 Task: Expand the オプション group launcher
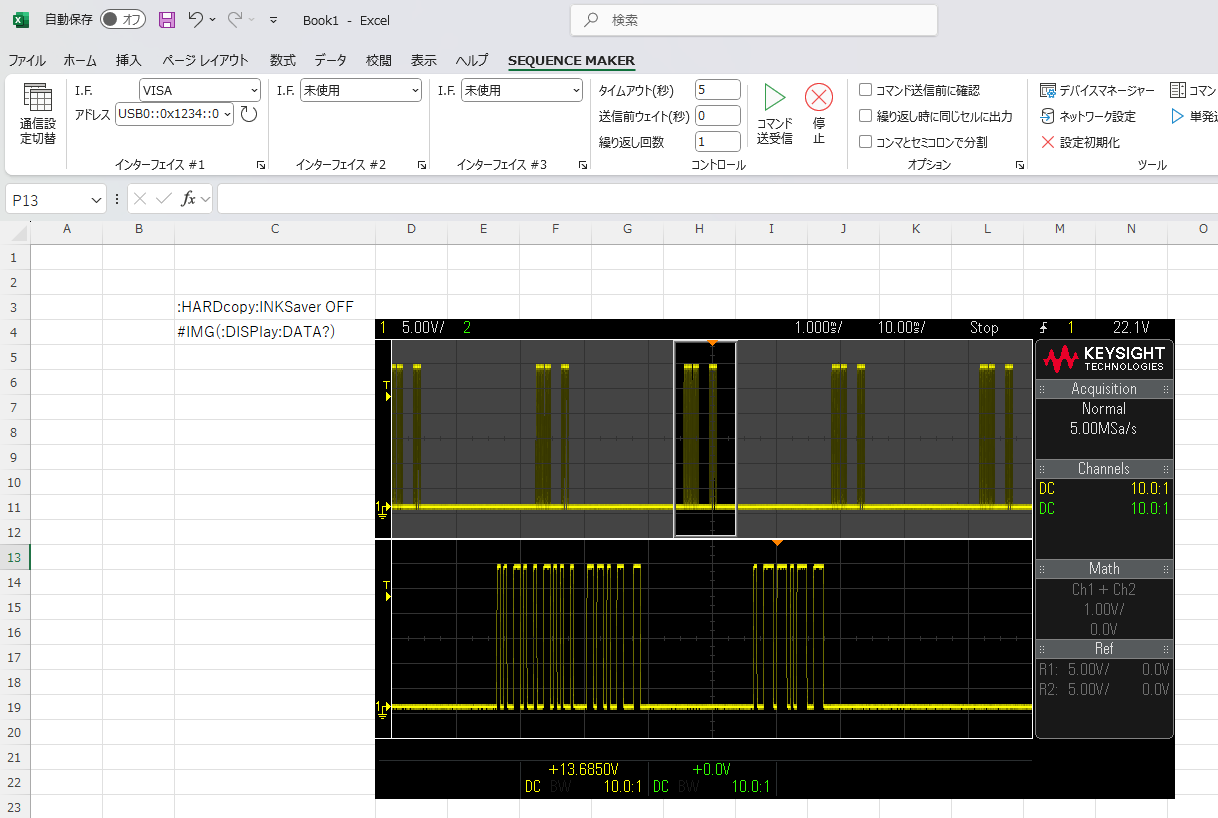point(1020,164)
